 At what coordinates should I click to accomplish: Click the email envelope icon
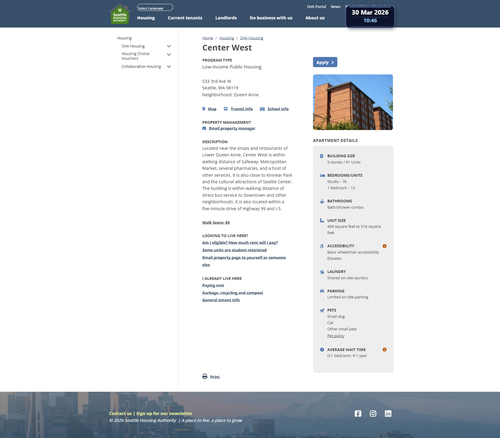204,128
